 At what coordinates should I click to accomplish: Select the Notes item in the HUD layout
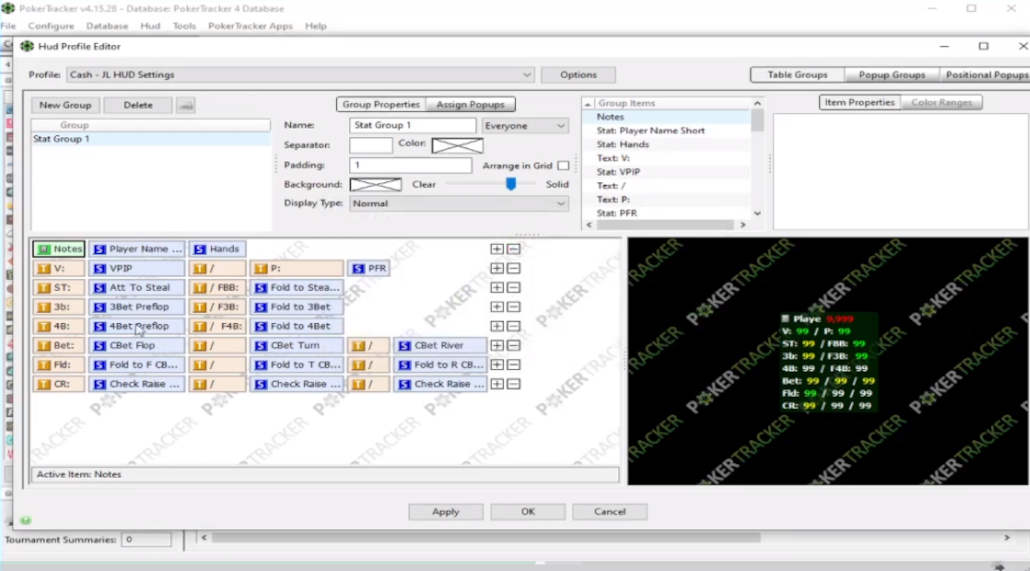(58, 249)
